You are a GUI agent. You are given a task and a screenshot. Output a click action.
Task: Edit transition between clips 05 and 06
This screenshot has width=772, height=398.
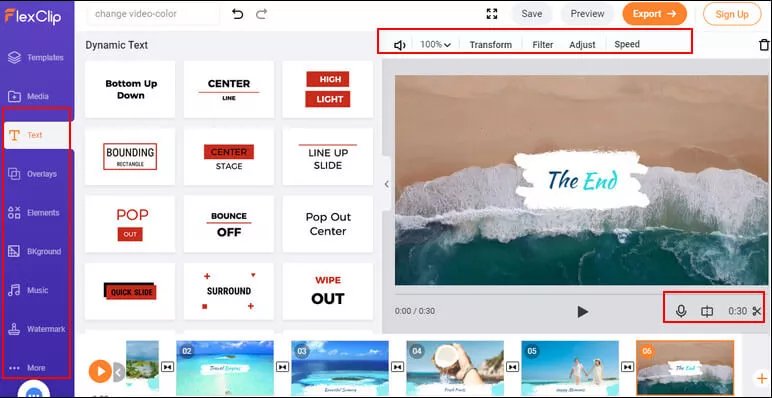coord(627,367)
